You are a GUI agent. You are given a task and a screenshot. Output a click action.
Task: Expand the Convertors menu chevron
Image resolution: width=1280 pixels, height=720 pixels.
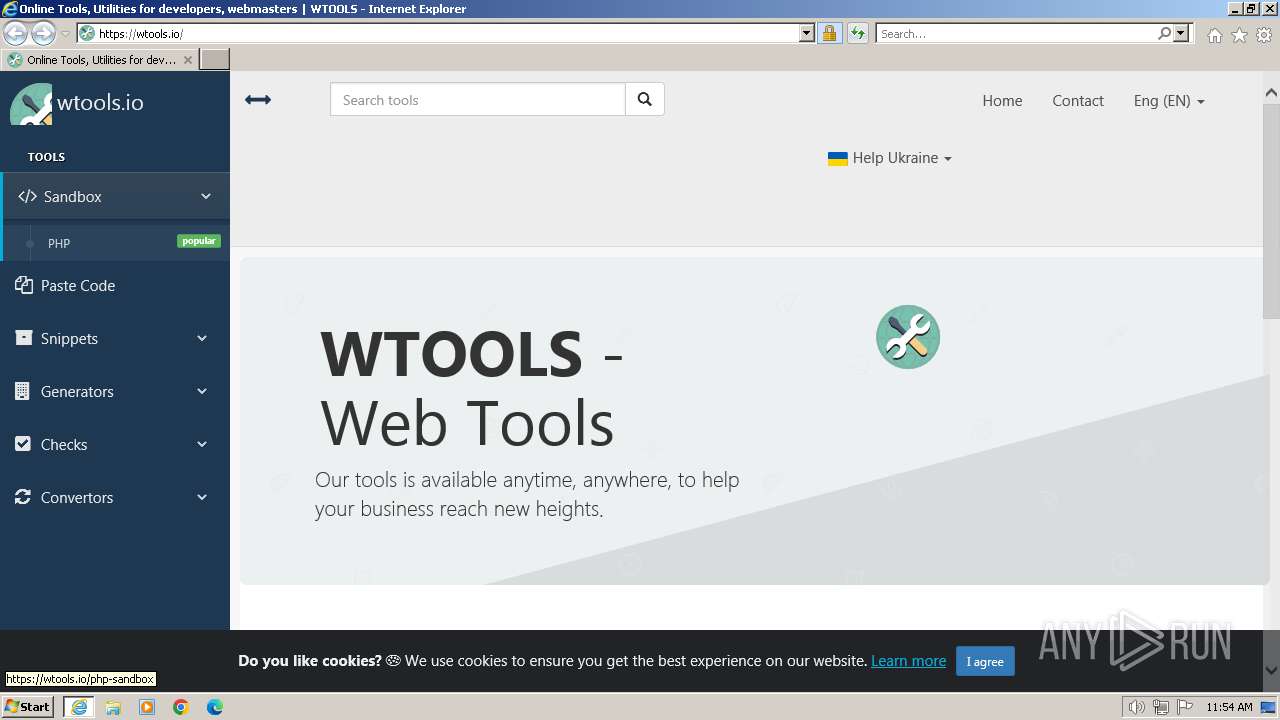pyautogui.click(x=202, y=497)
